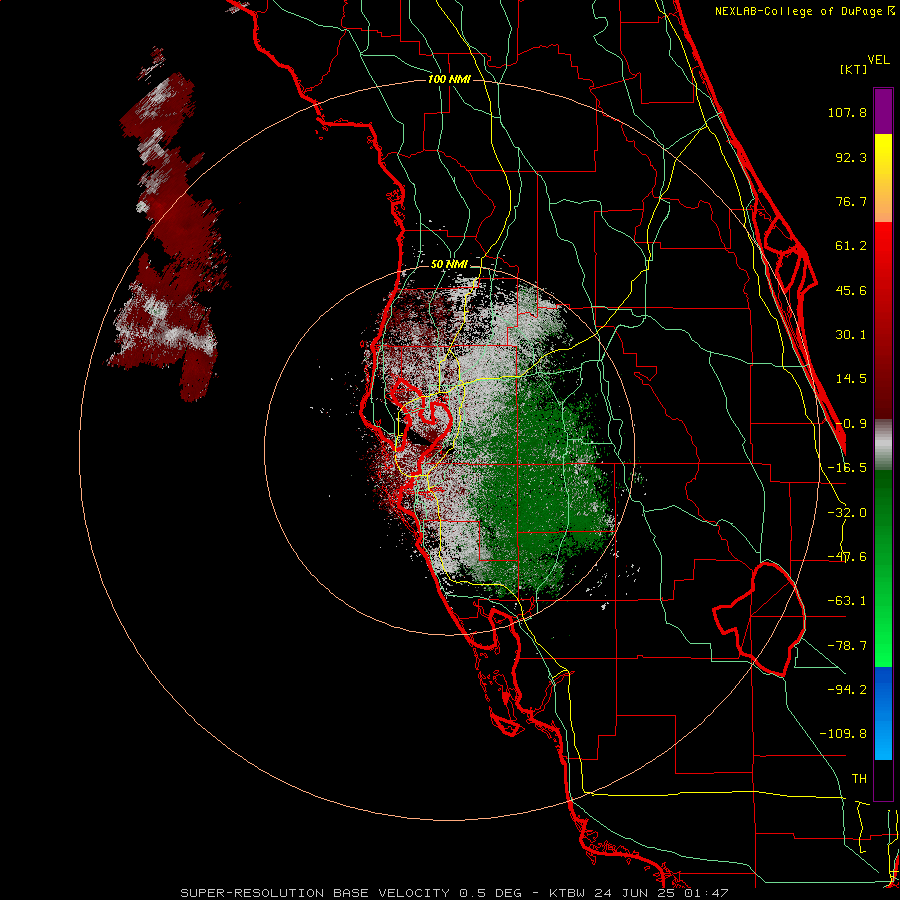
Task: Select the 107.8 velocity scale value
Action: pos(847,112)
